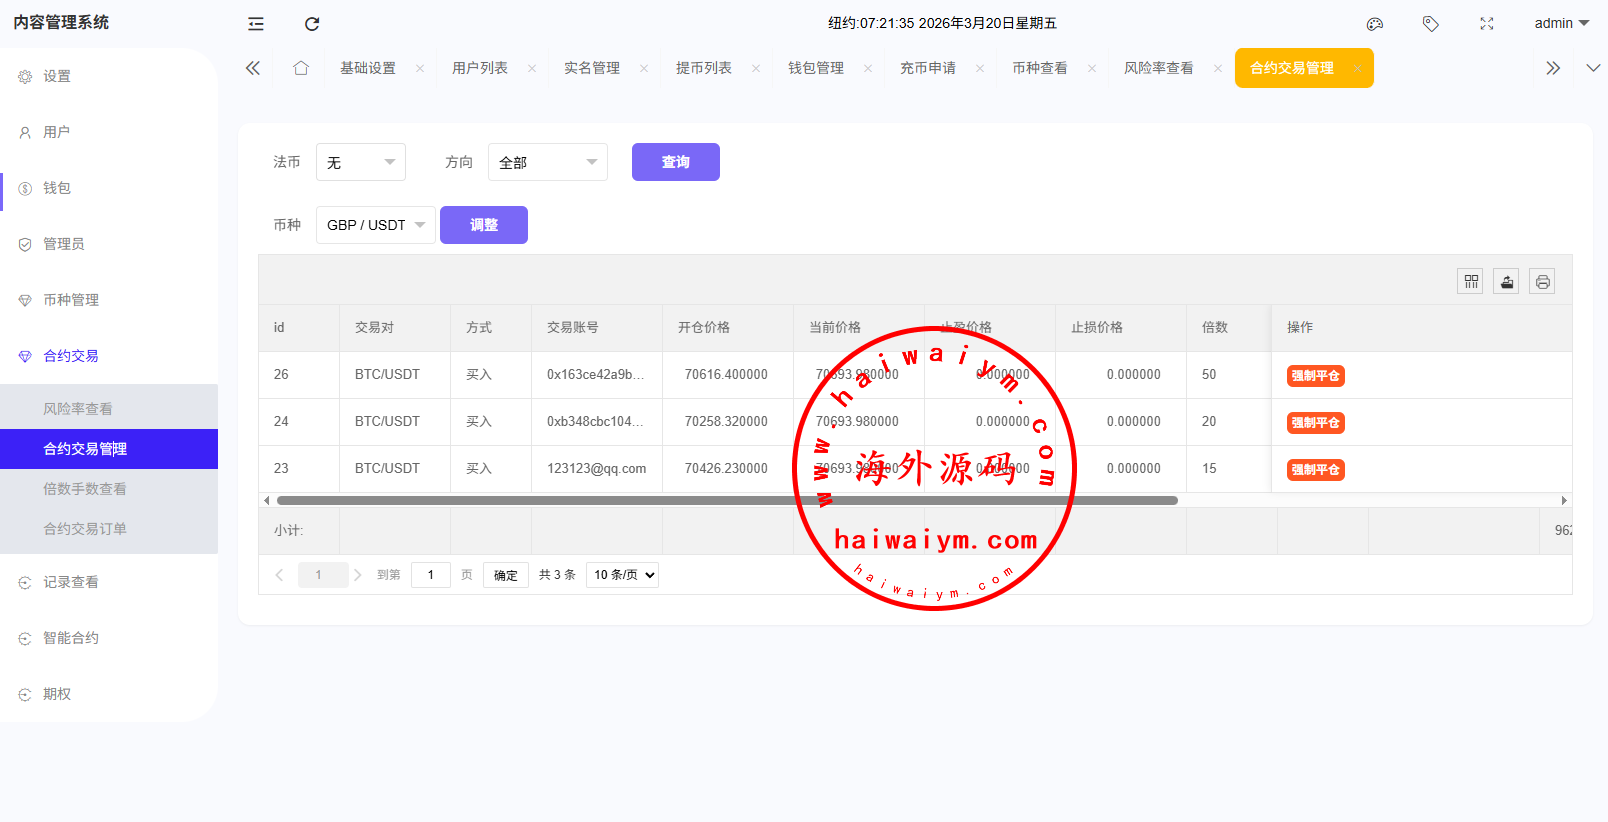The image size is (1608, 822).
Task: Print the table icon
Action: click(x=1543, y=282)
